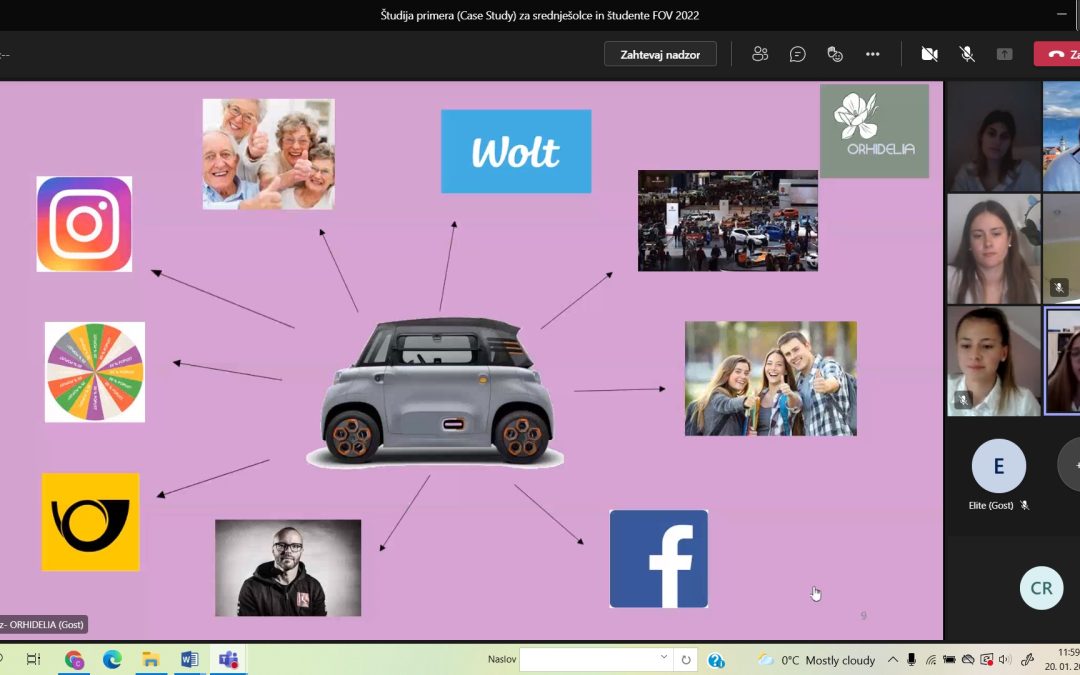
Task: Click the ORHIDELIA (Gost) presenter label
Action: (x=43, y=625)
